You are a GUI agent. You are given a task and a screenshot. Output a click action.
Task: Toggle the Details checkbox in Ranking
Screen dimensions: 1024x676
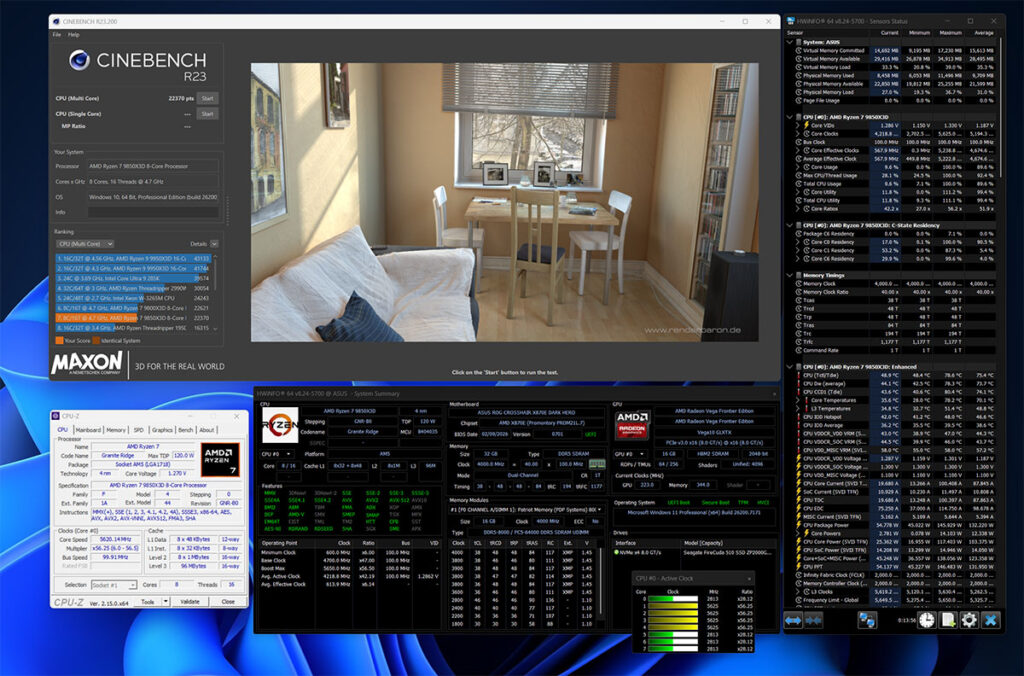(x=214, y=243)
